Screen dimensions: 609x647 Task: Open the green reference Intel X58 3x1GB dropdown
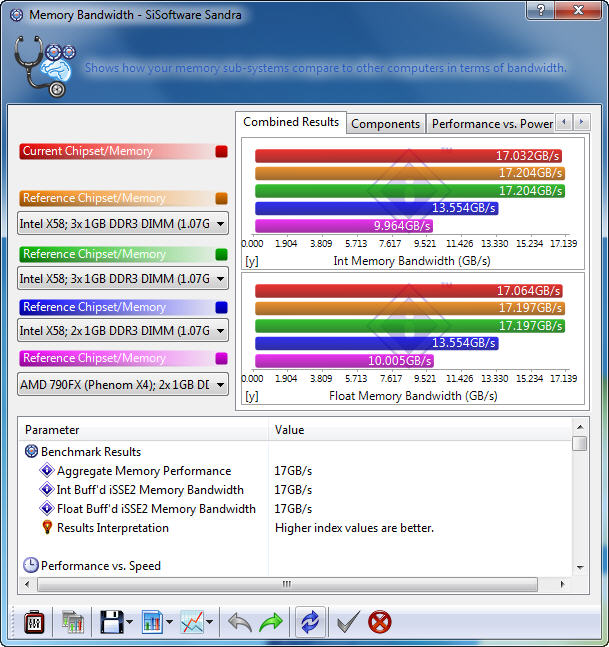tap(123, 279)
